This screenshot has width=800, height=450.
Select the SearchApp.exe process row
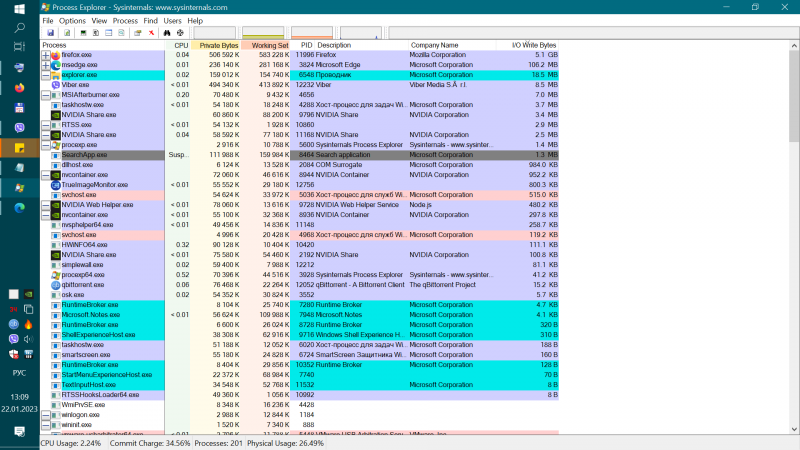pyautogui.click(x=299, y=155)
